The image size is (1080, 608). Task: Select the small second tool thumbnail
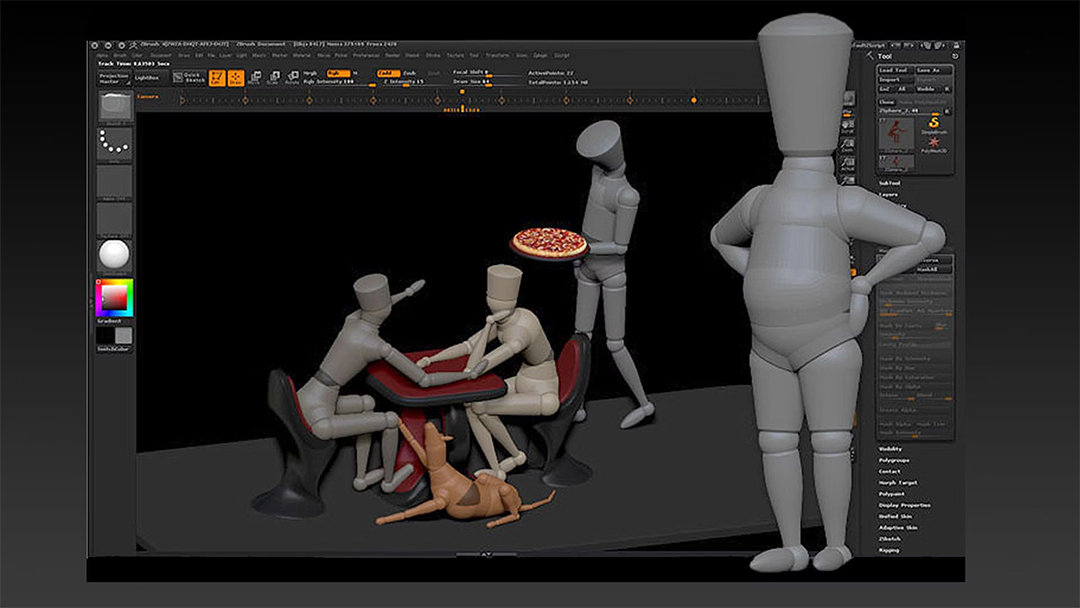tap(896, 163)
